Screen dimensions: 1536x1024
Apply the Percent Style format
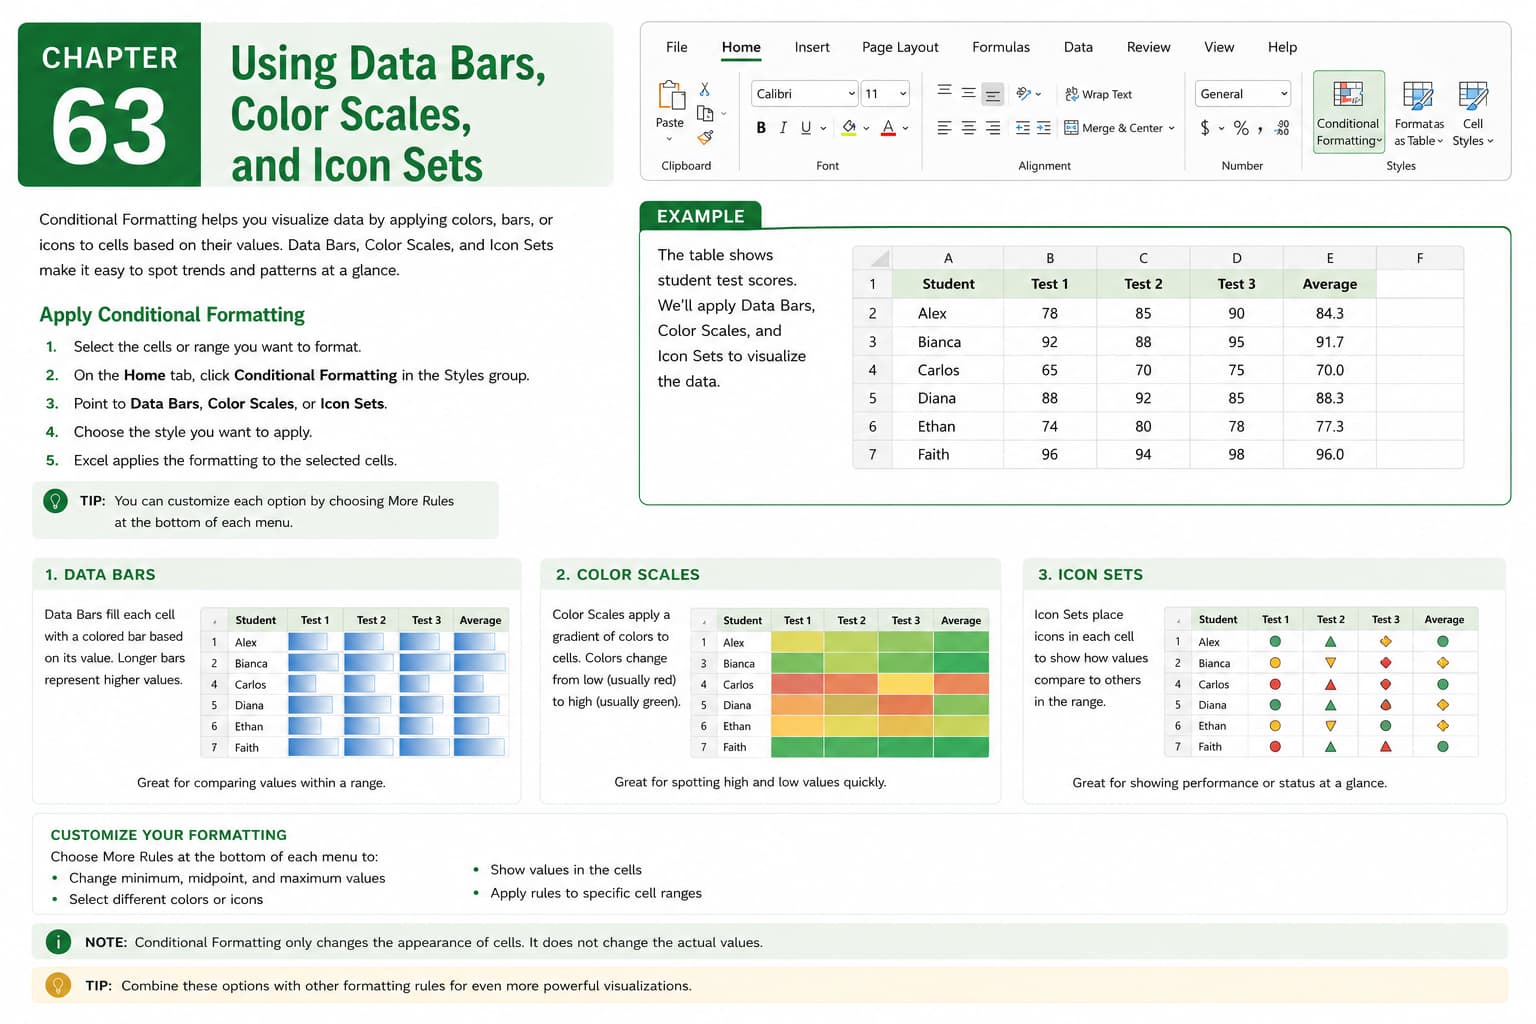point(1241,127)
